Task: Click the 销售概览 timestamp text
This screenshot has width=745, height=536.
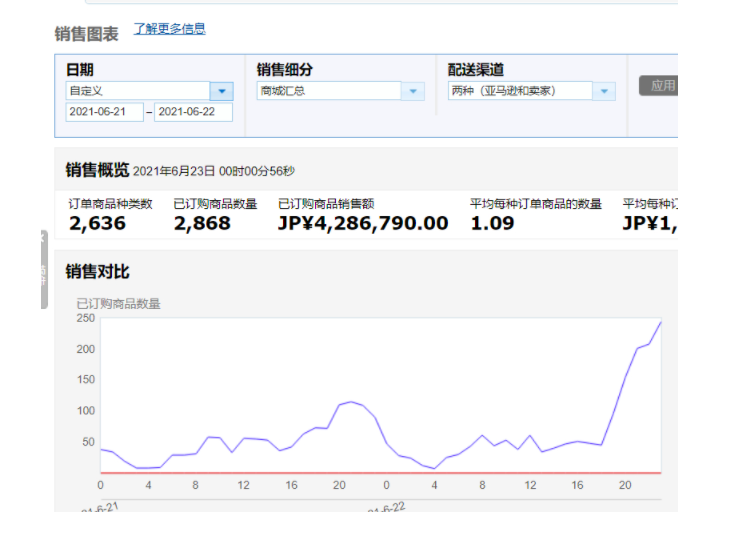Action: click(x=214, y=170)
